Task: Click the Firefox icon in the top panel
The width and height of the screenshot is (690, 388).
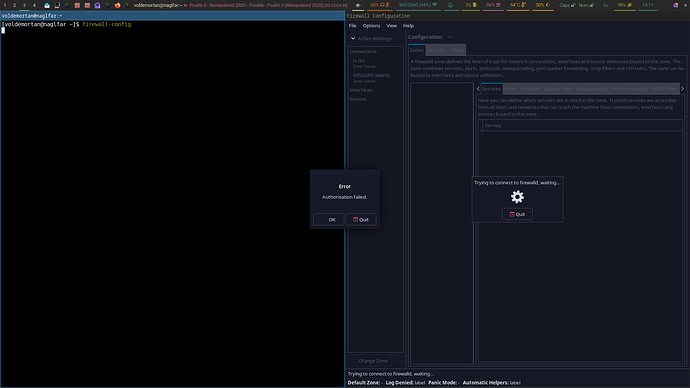Action: coord(117,5)
